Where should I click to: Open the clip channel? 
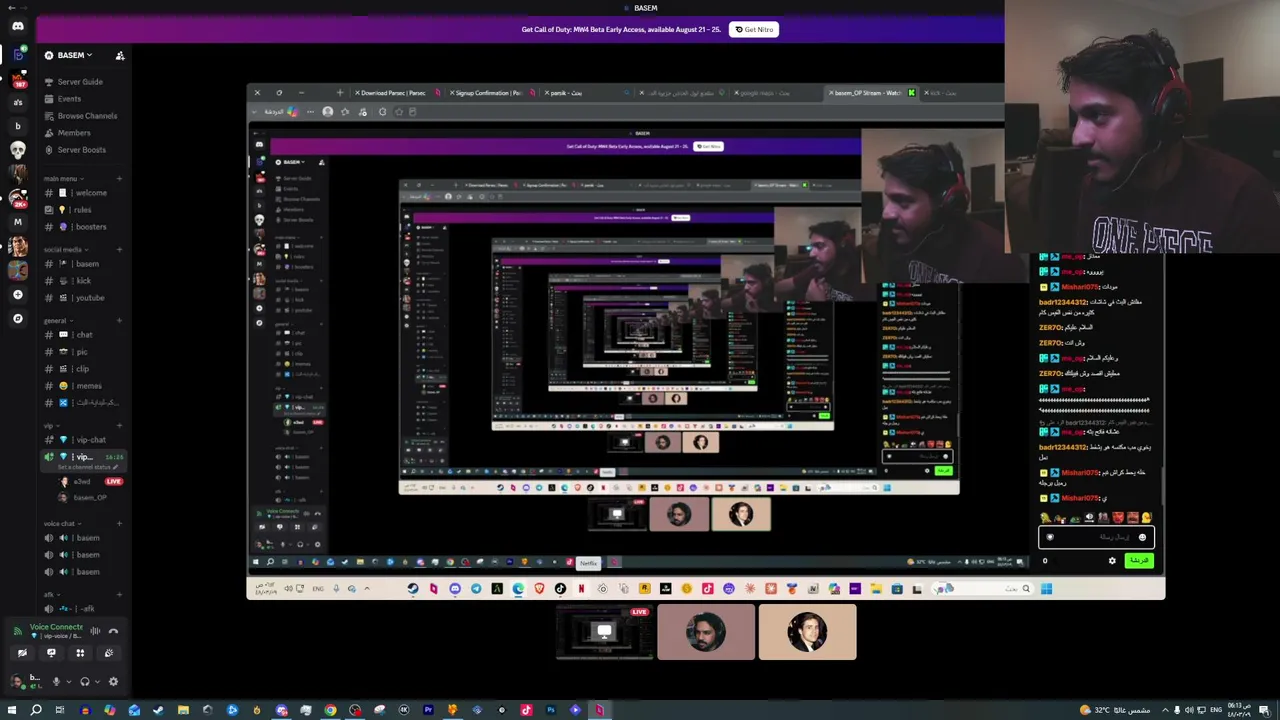pos(84,369)
